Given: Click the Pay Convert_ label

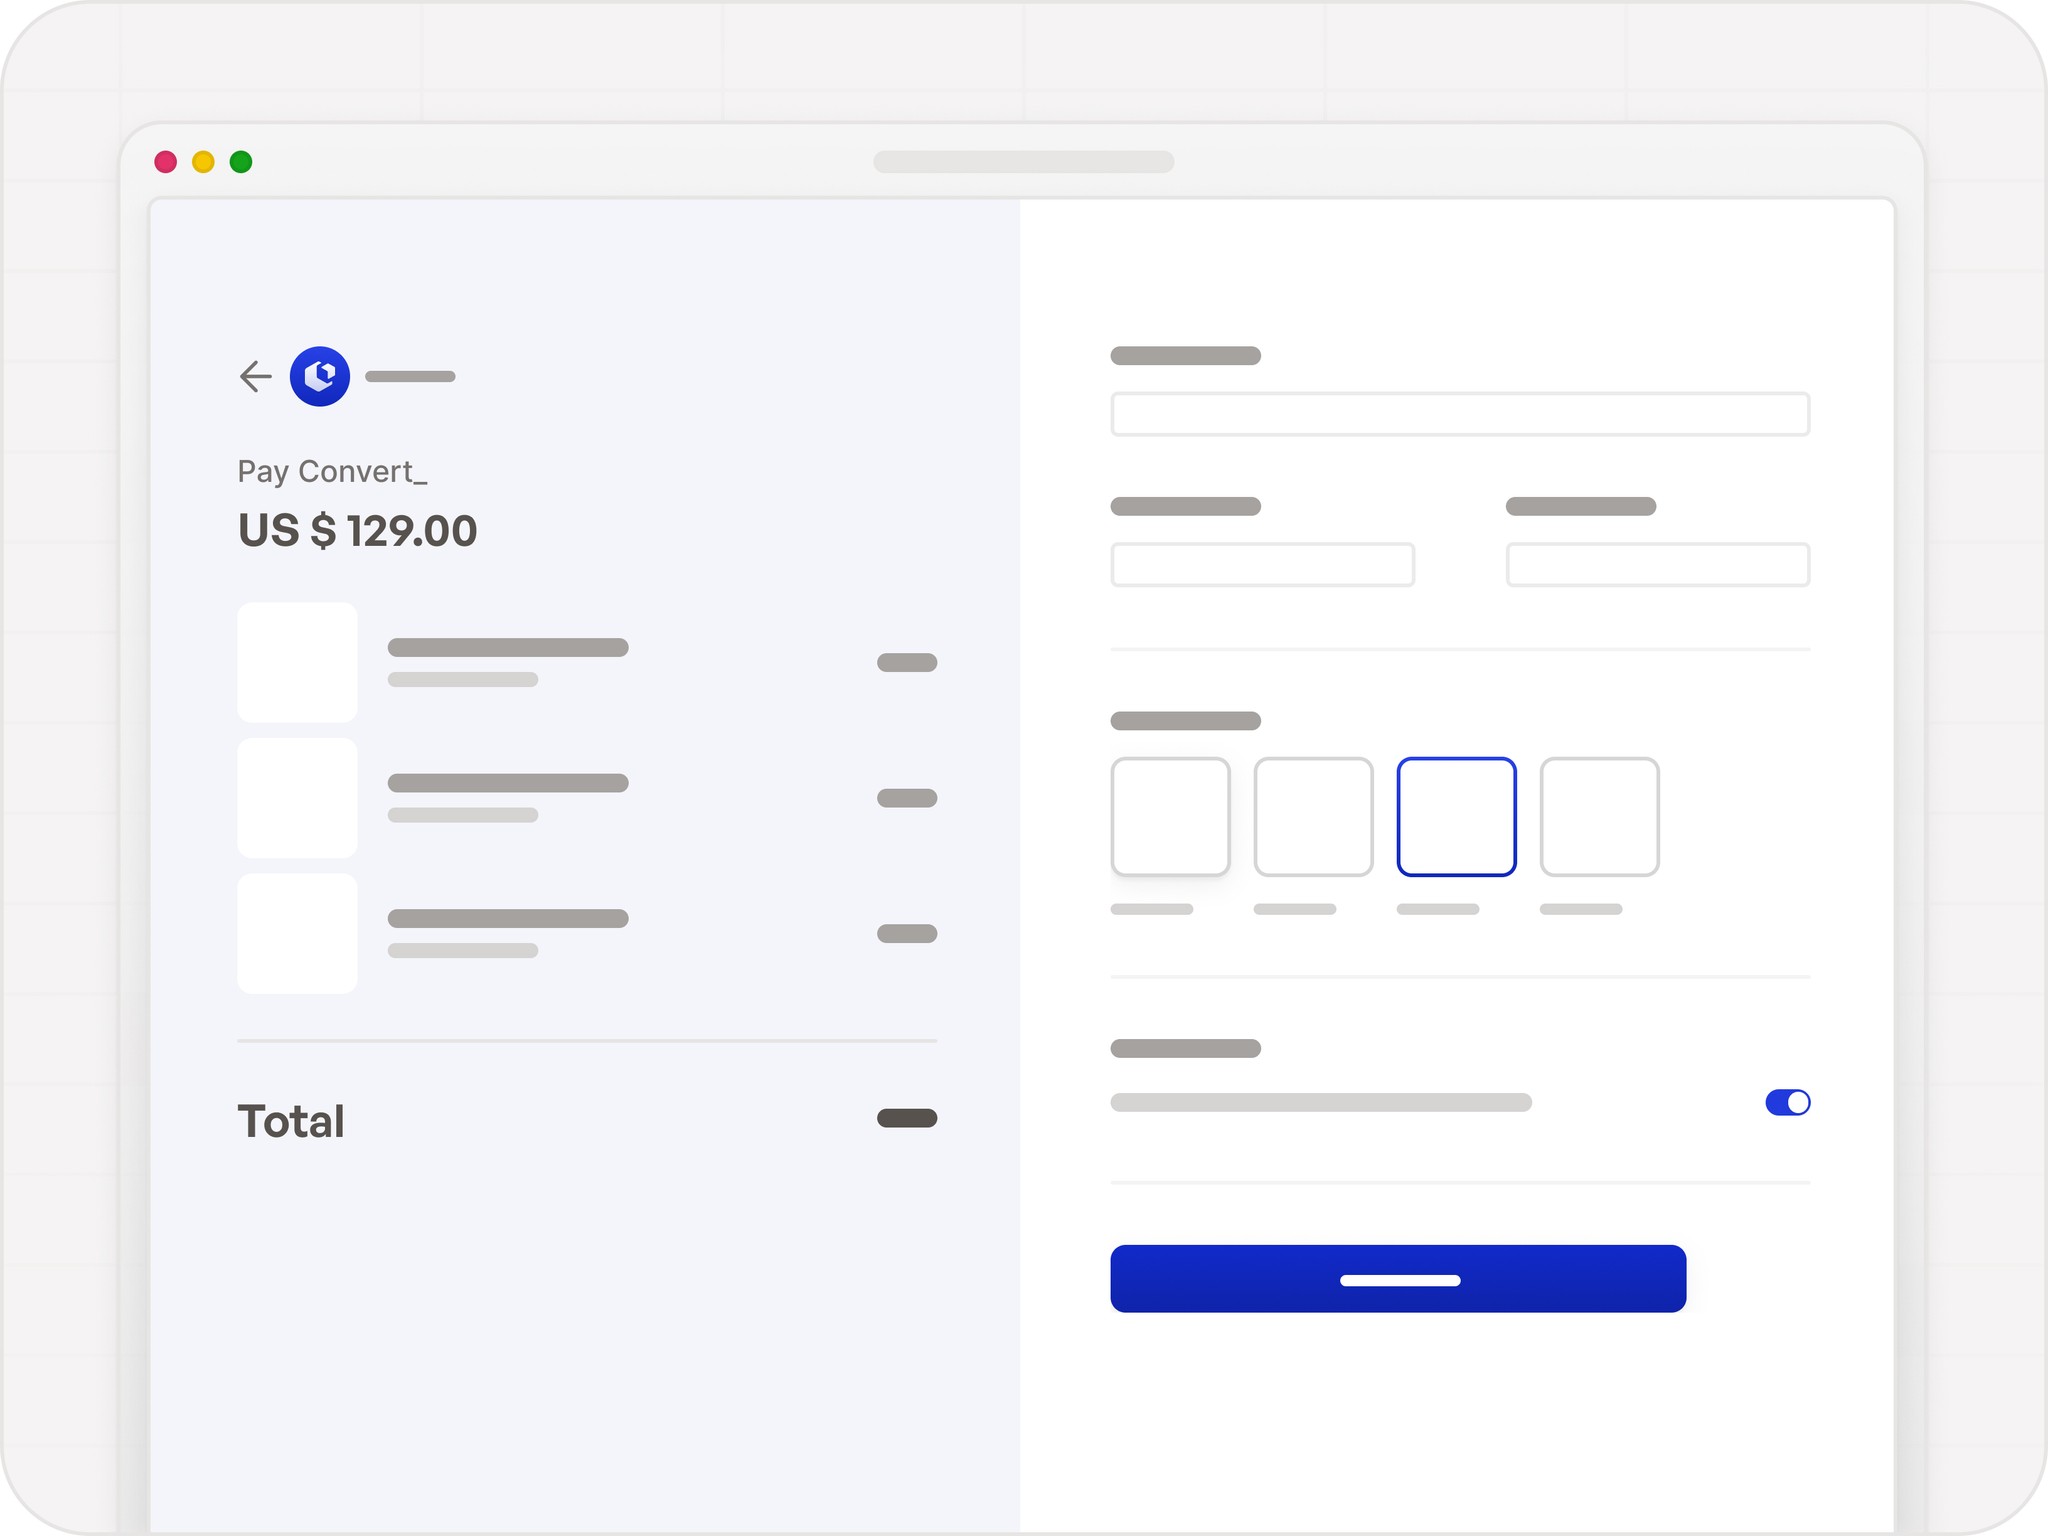Looking at the screenshot, I should [332, 471].
